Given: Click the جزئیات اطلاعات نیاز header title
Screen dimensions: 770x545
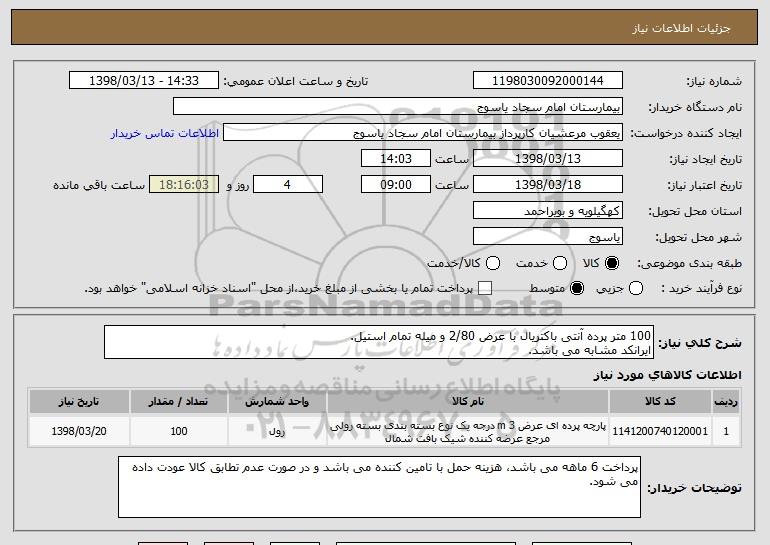Looking at the screenshot, I should pyautogui.click(x=681, y=28).
